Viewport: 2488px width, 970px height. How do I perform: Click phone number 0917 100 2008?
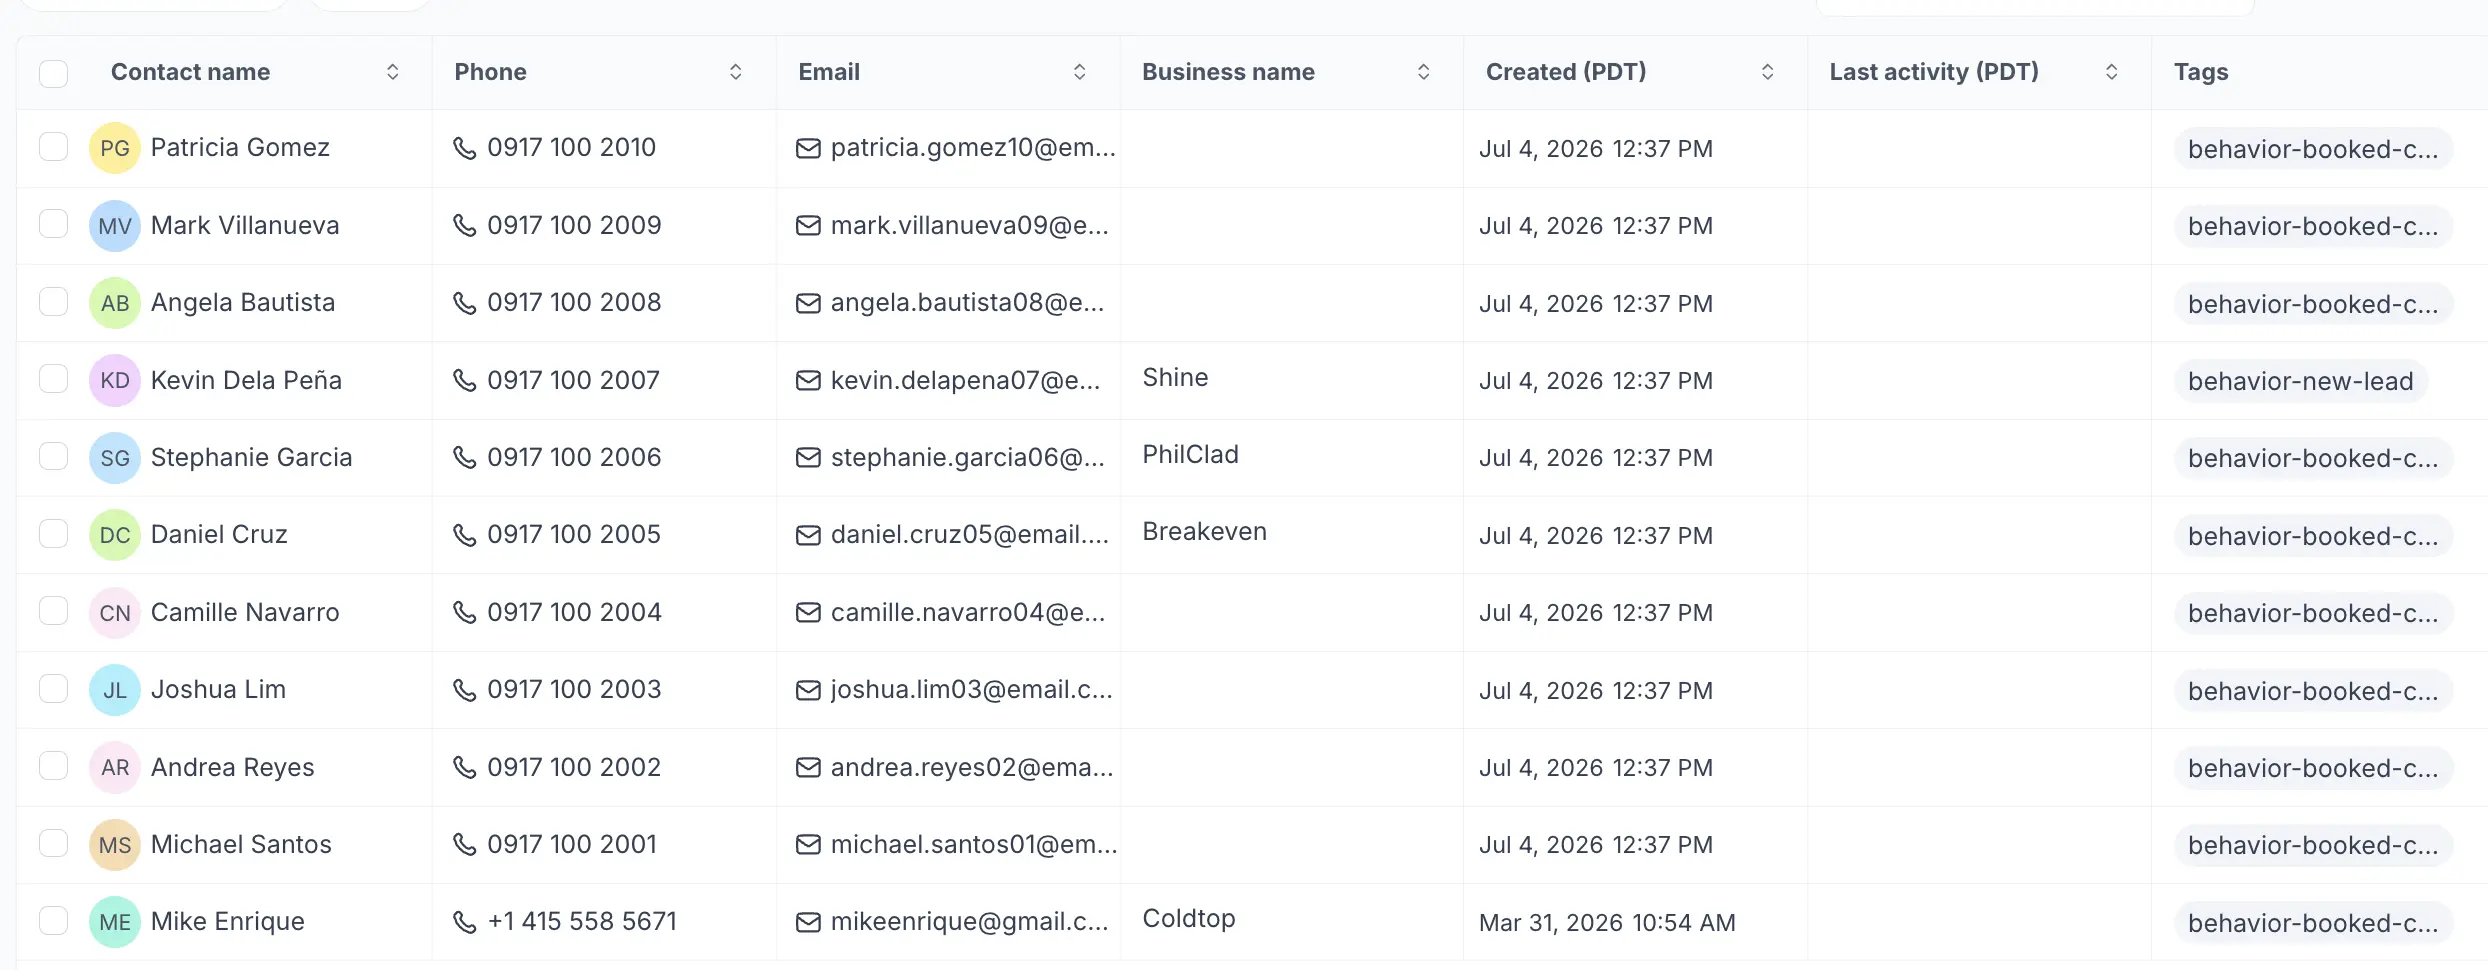point(574,302)
